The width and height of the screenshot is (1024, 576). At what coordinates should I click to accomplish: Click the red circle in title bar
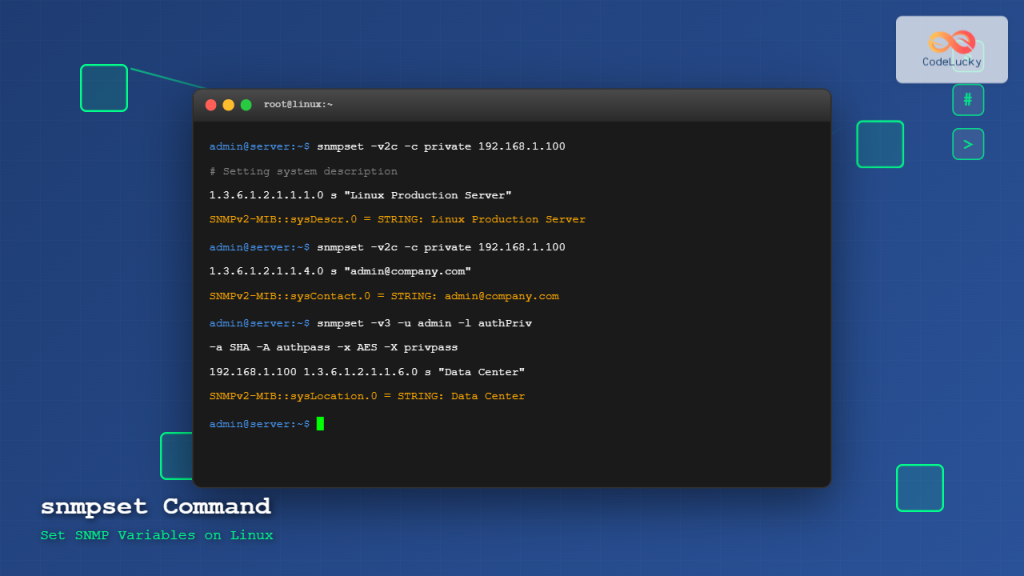point(211,104)
